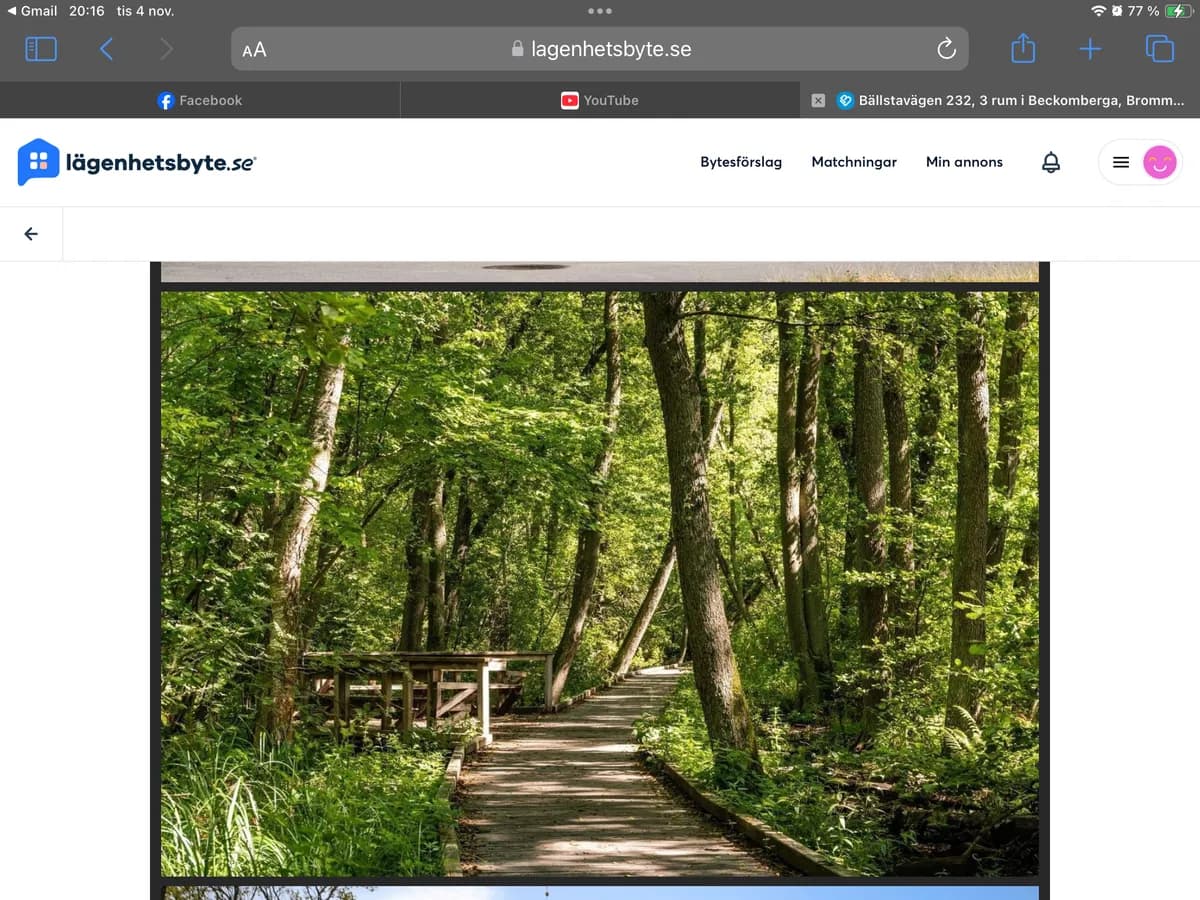1200x900 pixels.
Task: Open the AA reader view options
Action: pos(254,49)
